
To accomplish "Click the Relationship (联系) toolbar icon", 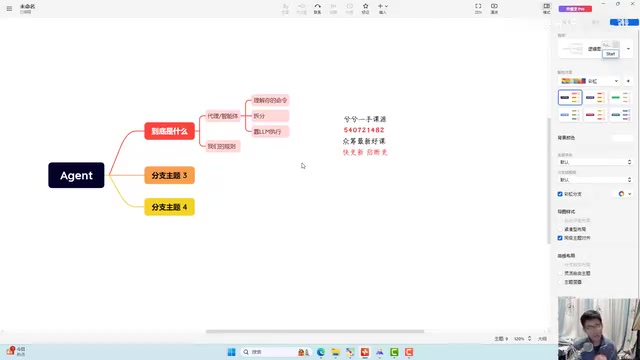I will [x=317, y=9].
